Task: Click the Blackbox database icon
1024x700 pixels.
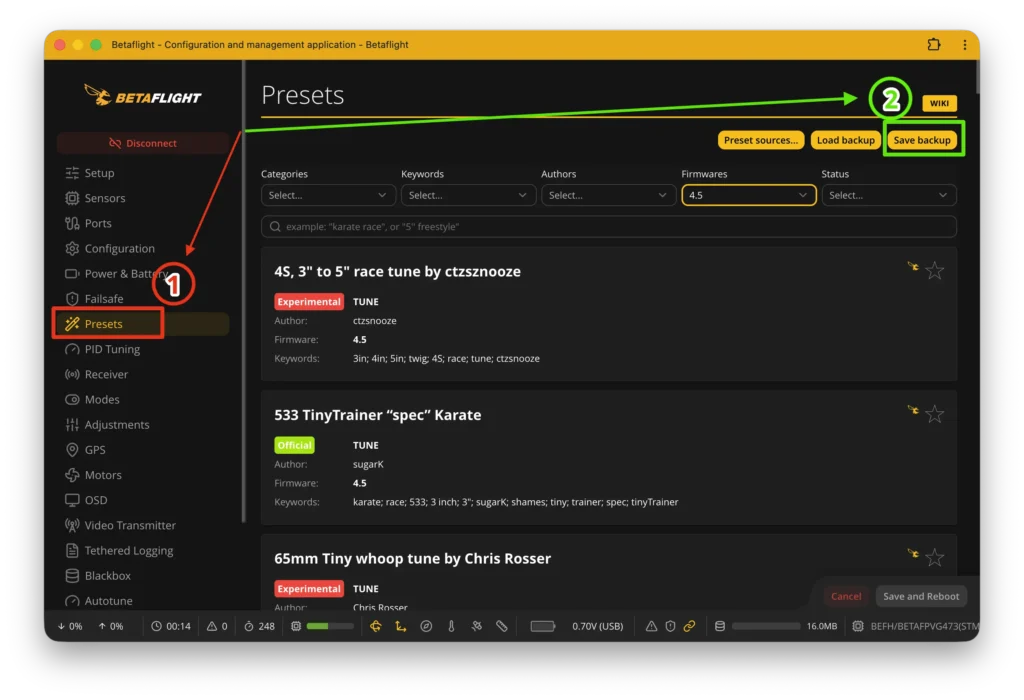Action: click(72, 575)
